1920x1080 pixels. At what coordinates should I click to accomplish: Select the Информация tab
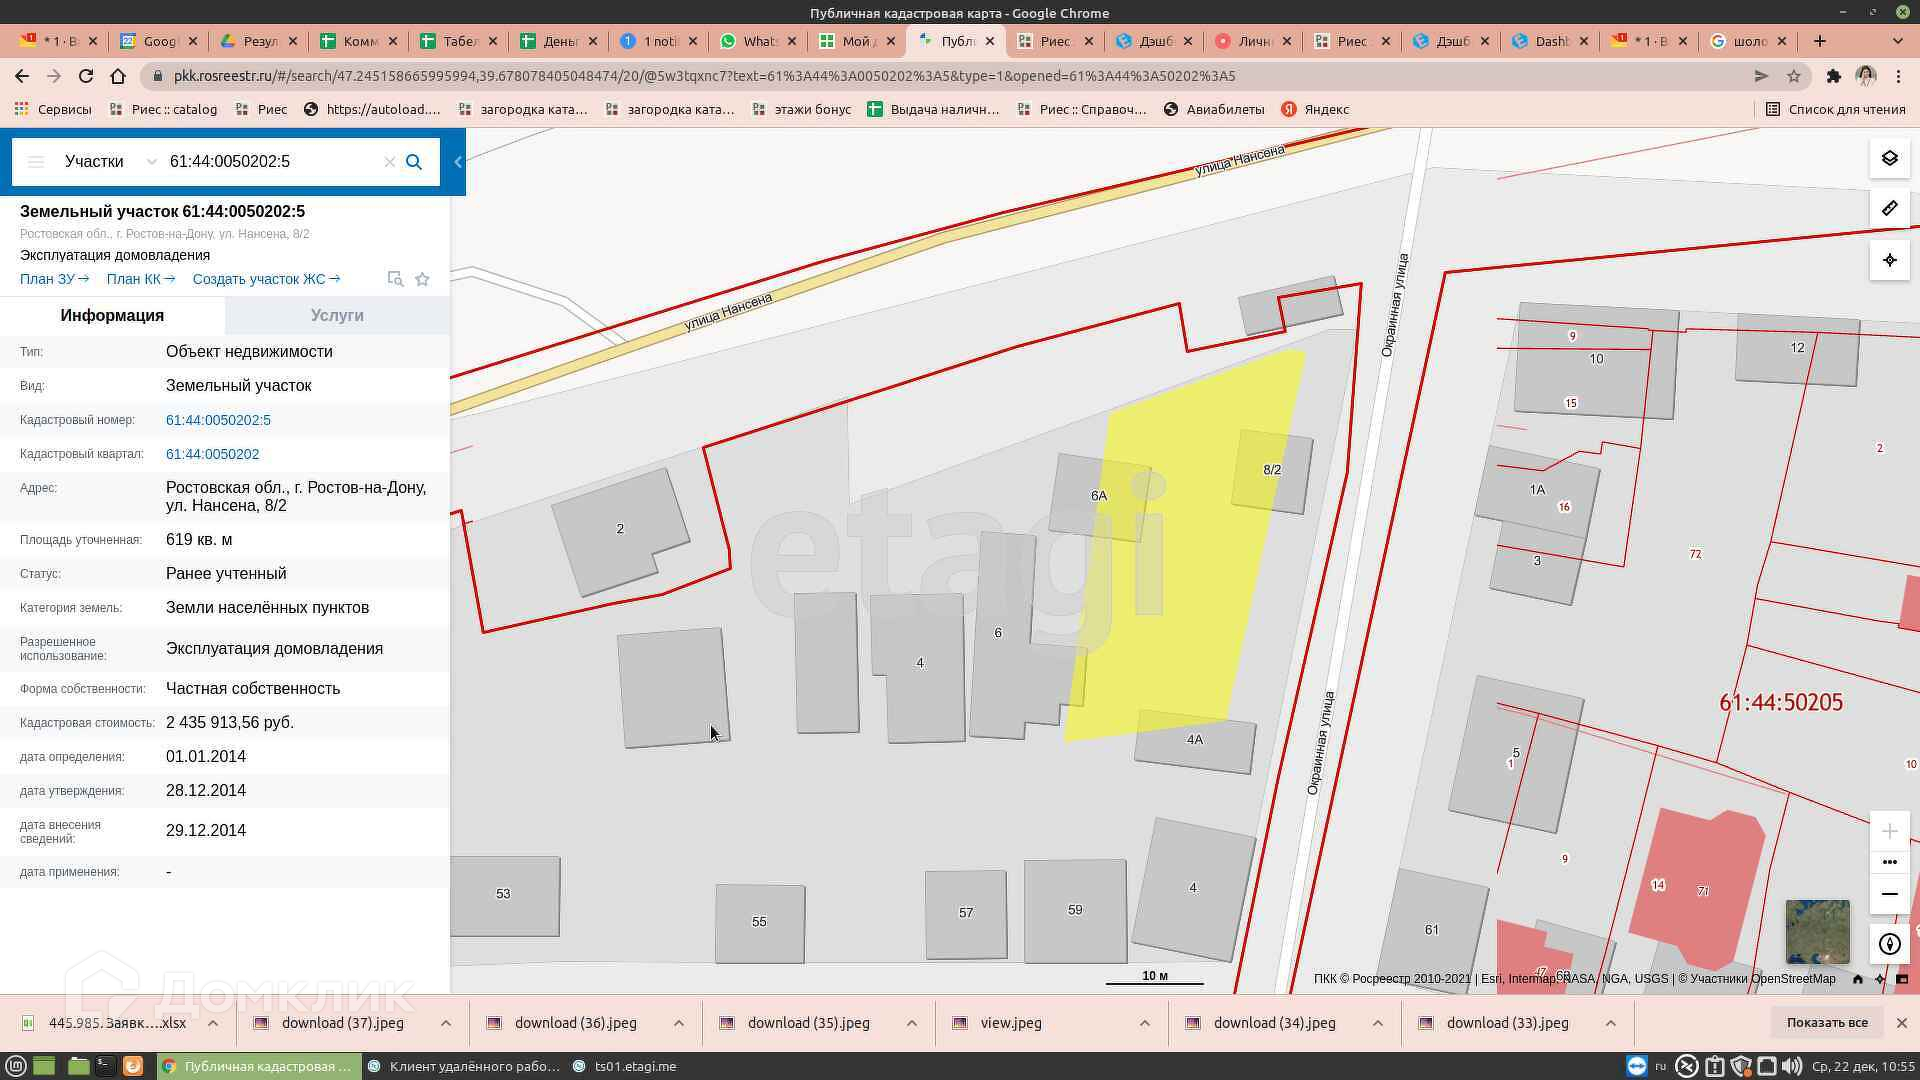112,315
